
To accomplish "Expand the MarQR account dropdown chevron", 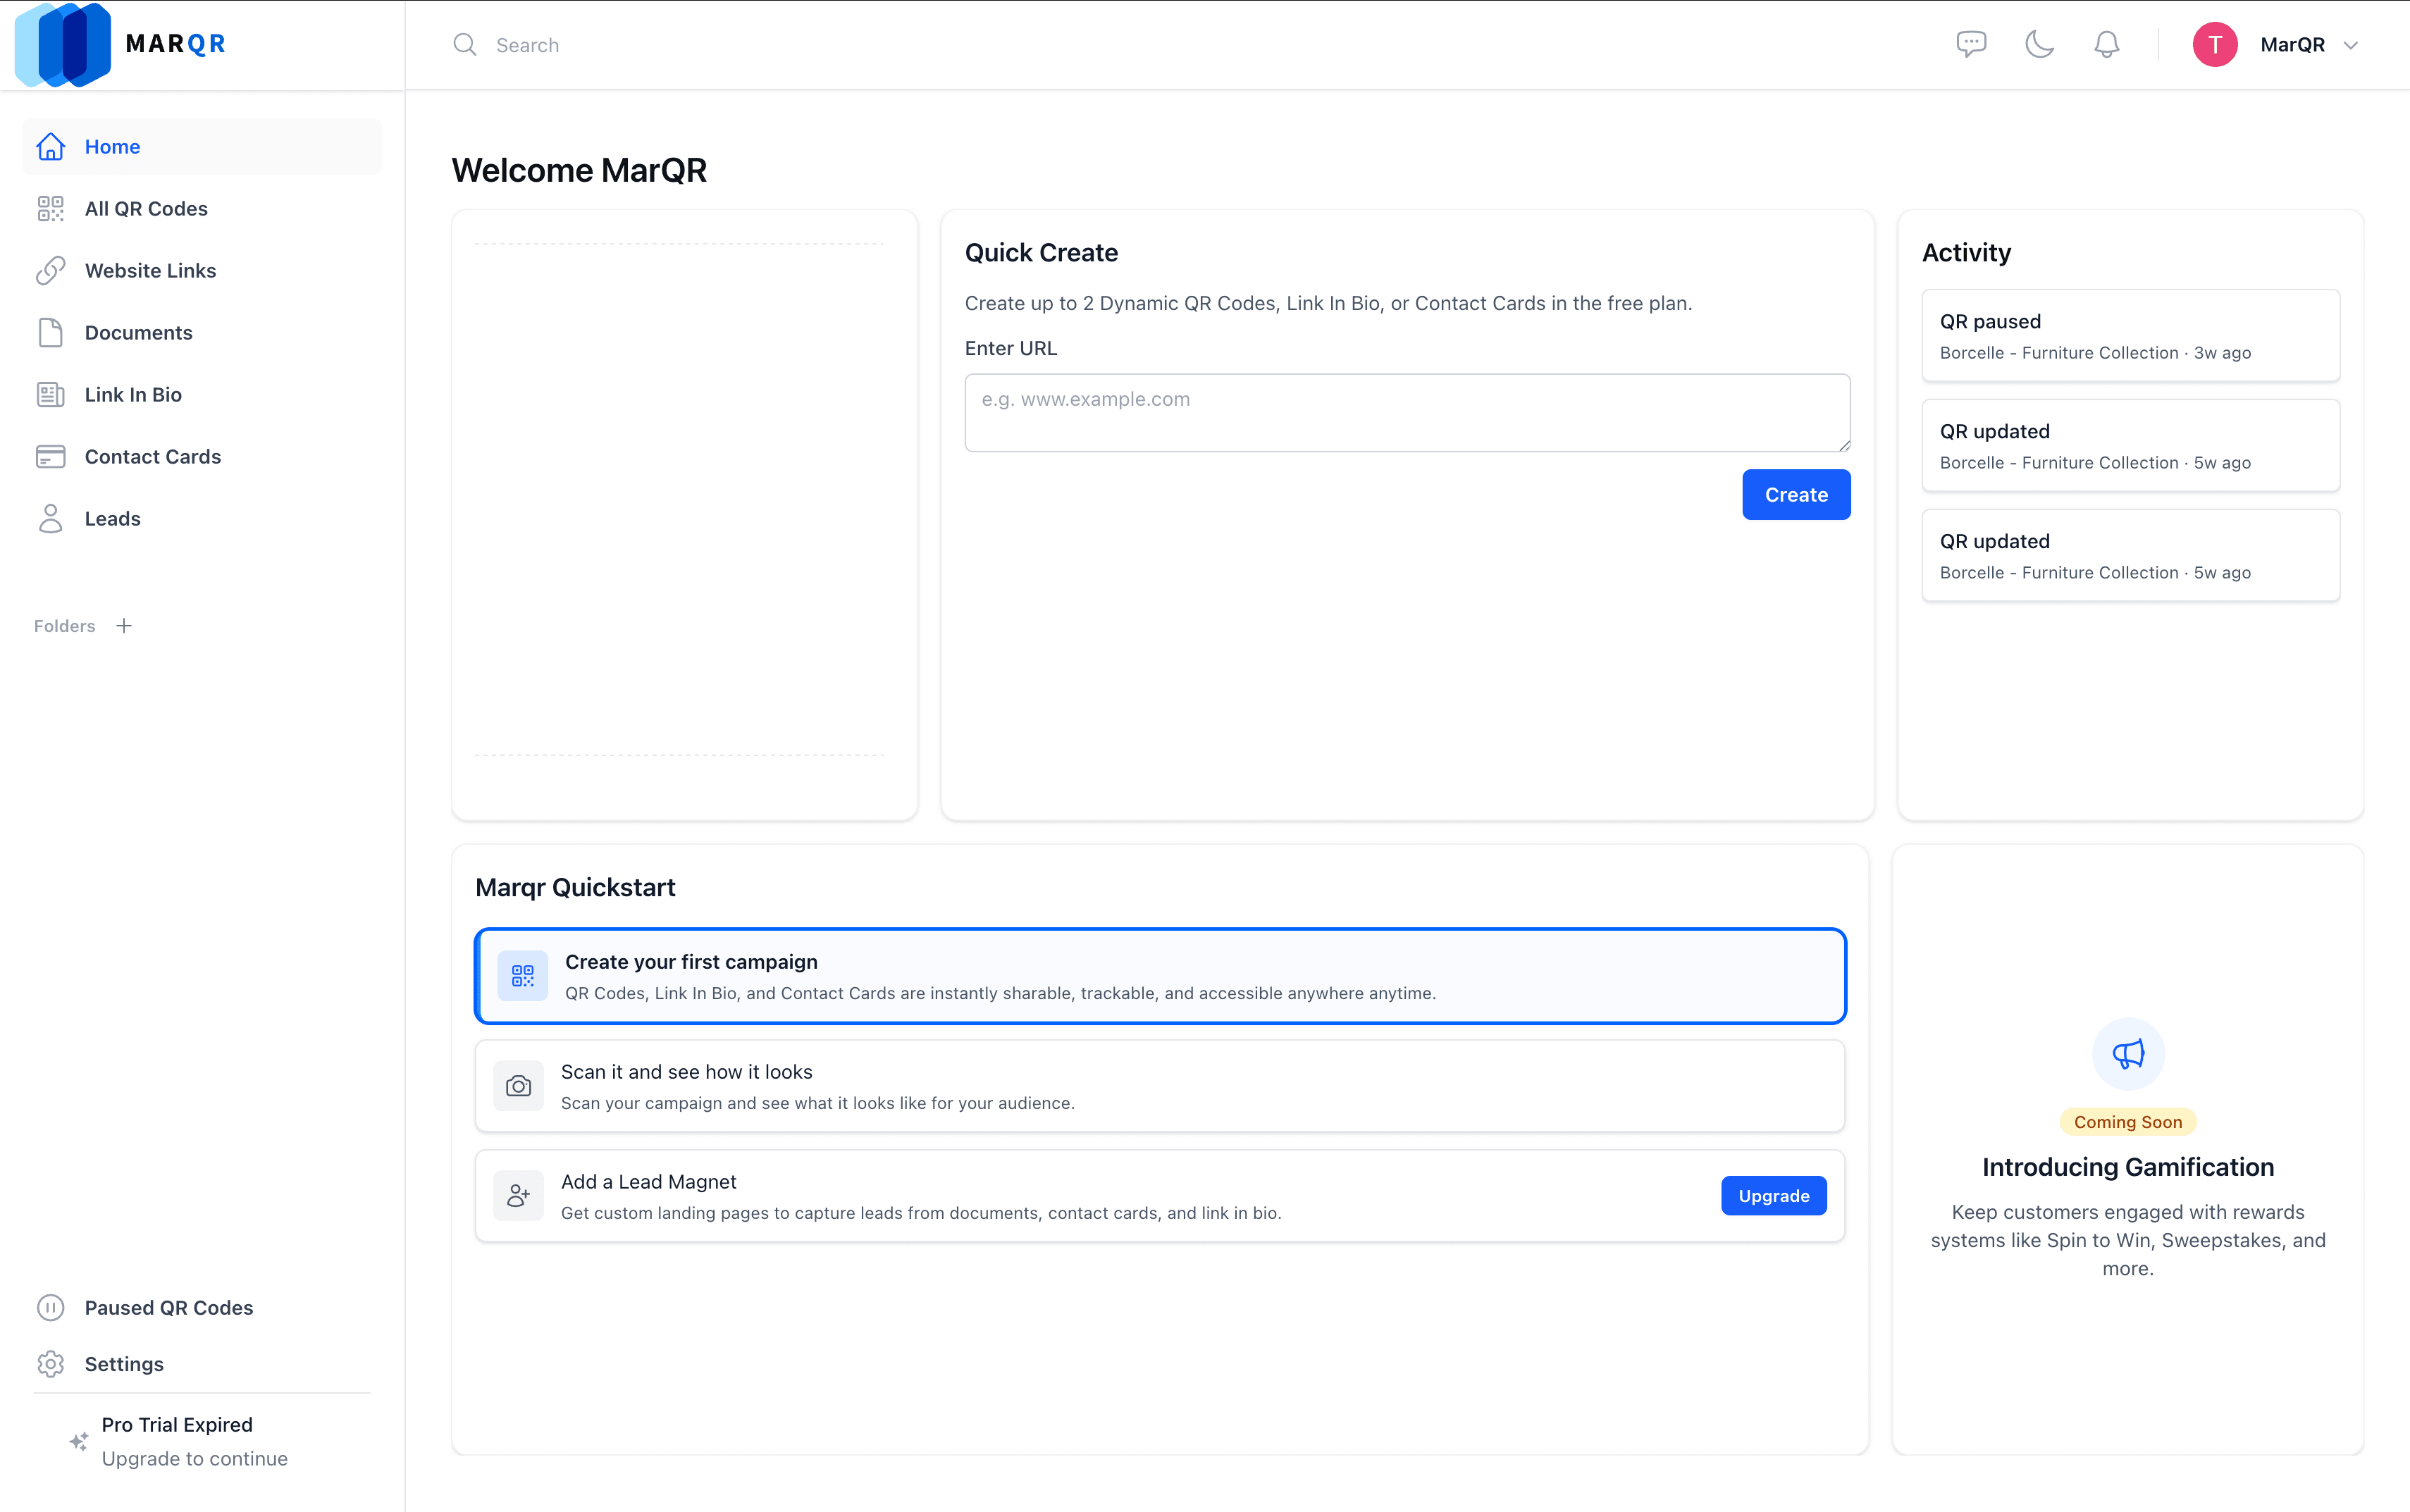I will click(x=2351, y=45).
